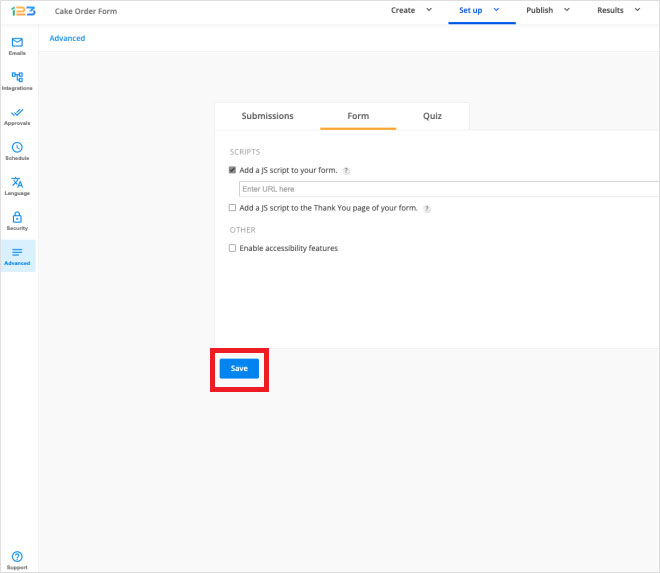Open the Integrations sidebar icon
660x573 pixels.
point(17,78)
